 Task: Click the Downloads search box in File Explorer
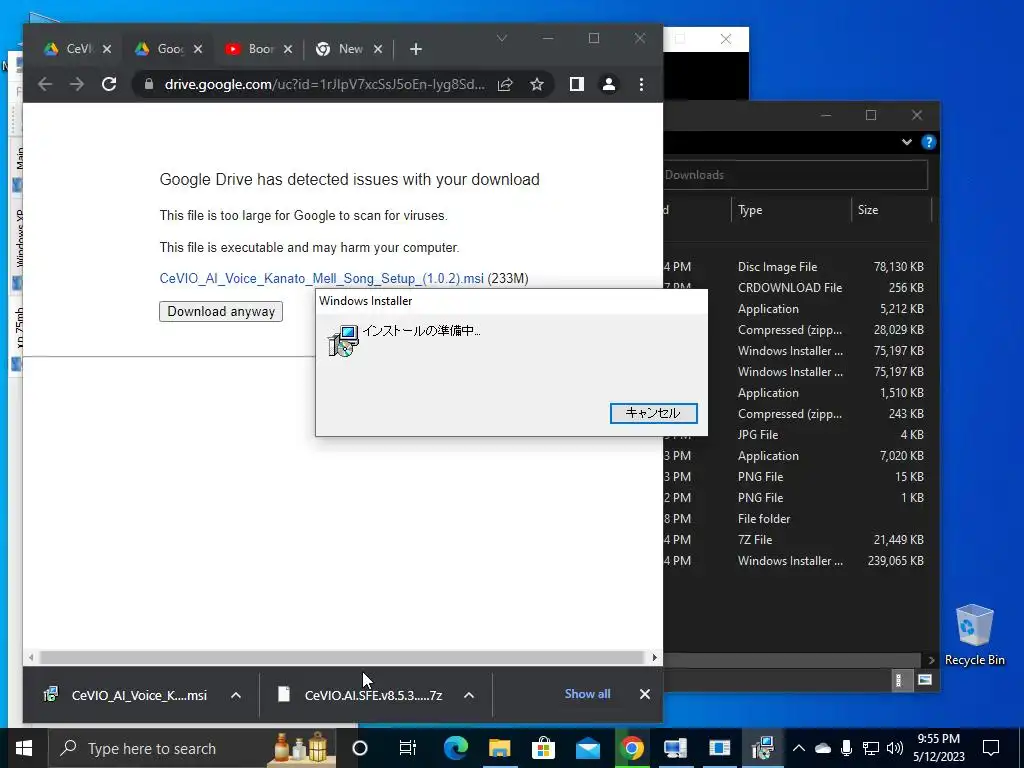pyautogui.click(x=795, y=175)
